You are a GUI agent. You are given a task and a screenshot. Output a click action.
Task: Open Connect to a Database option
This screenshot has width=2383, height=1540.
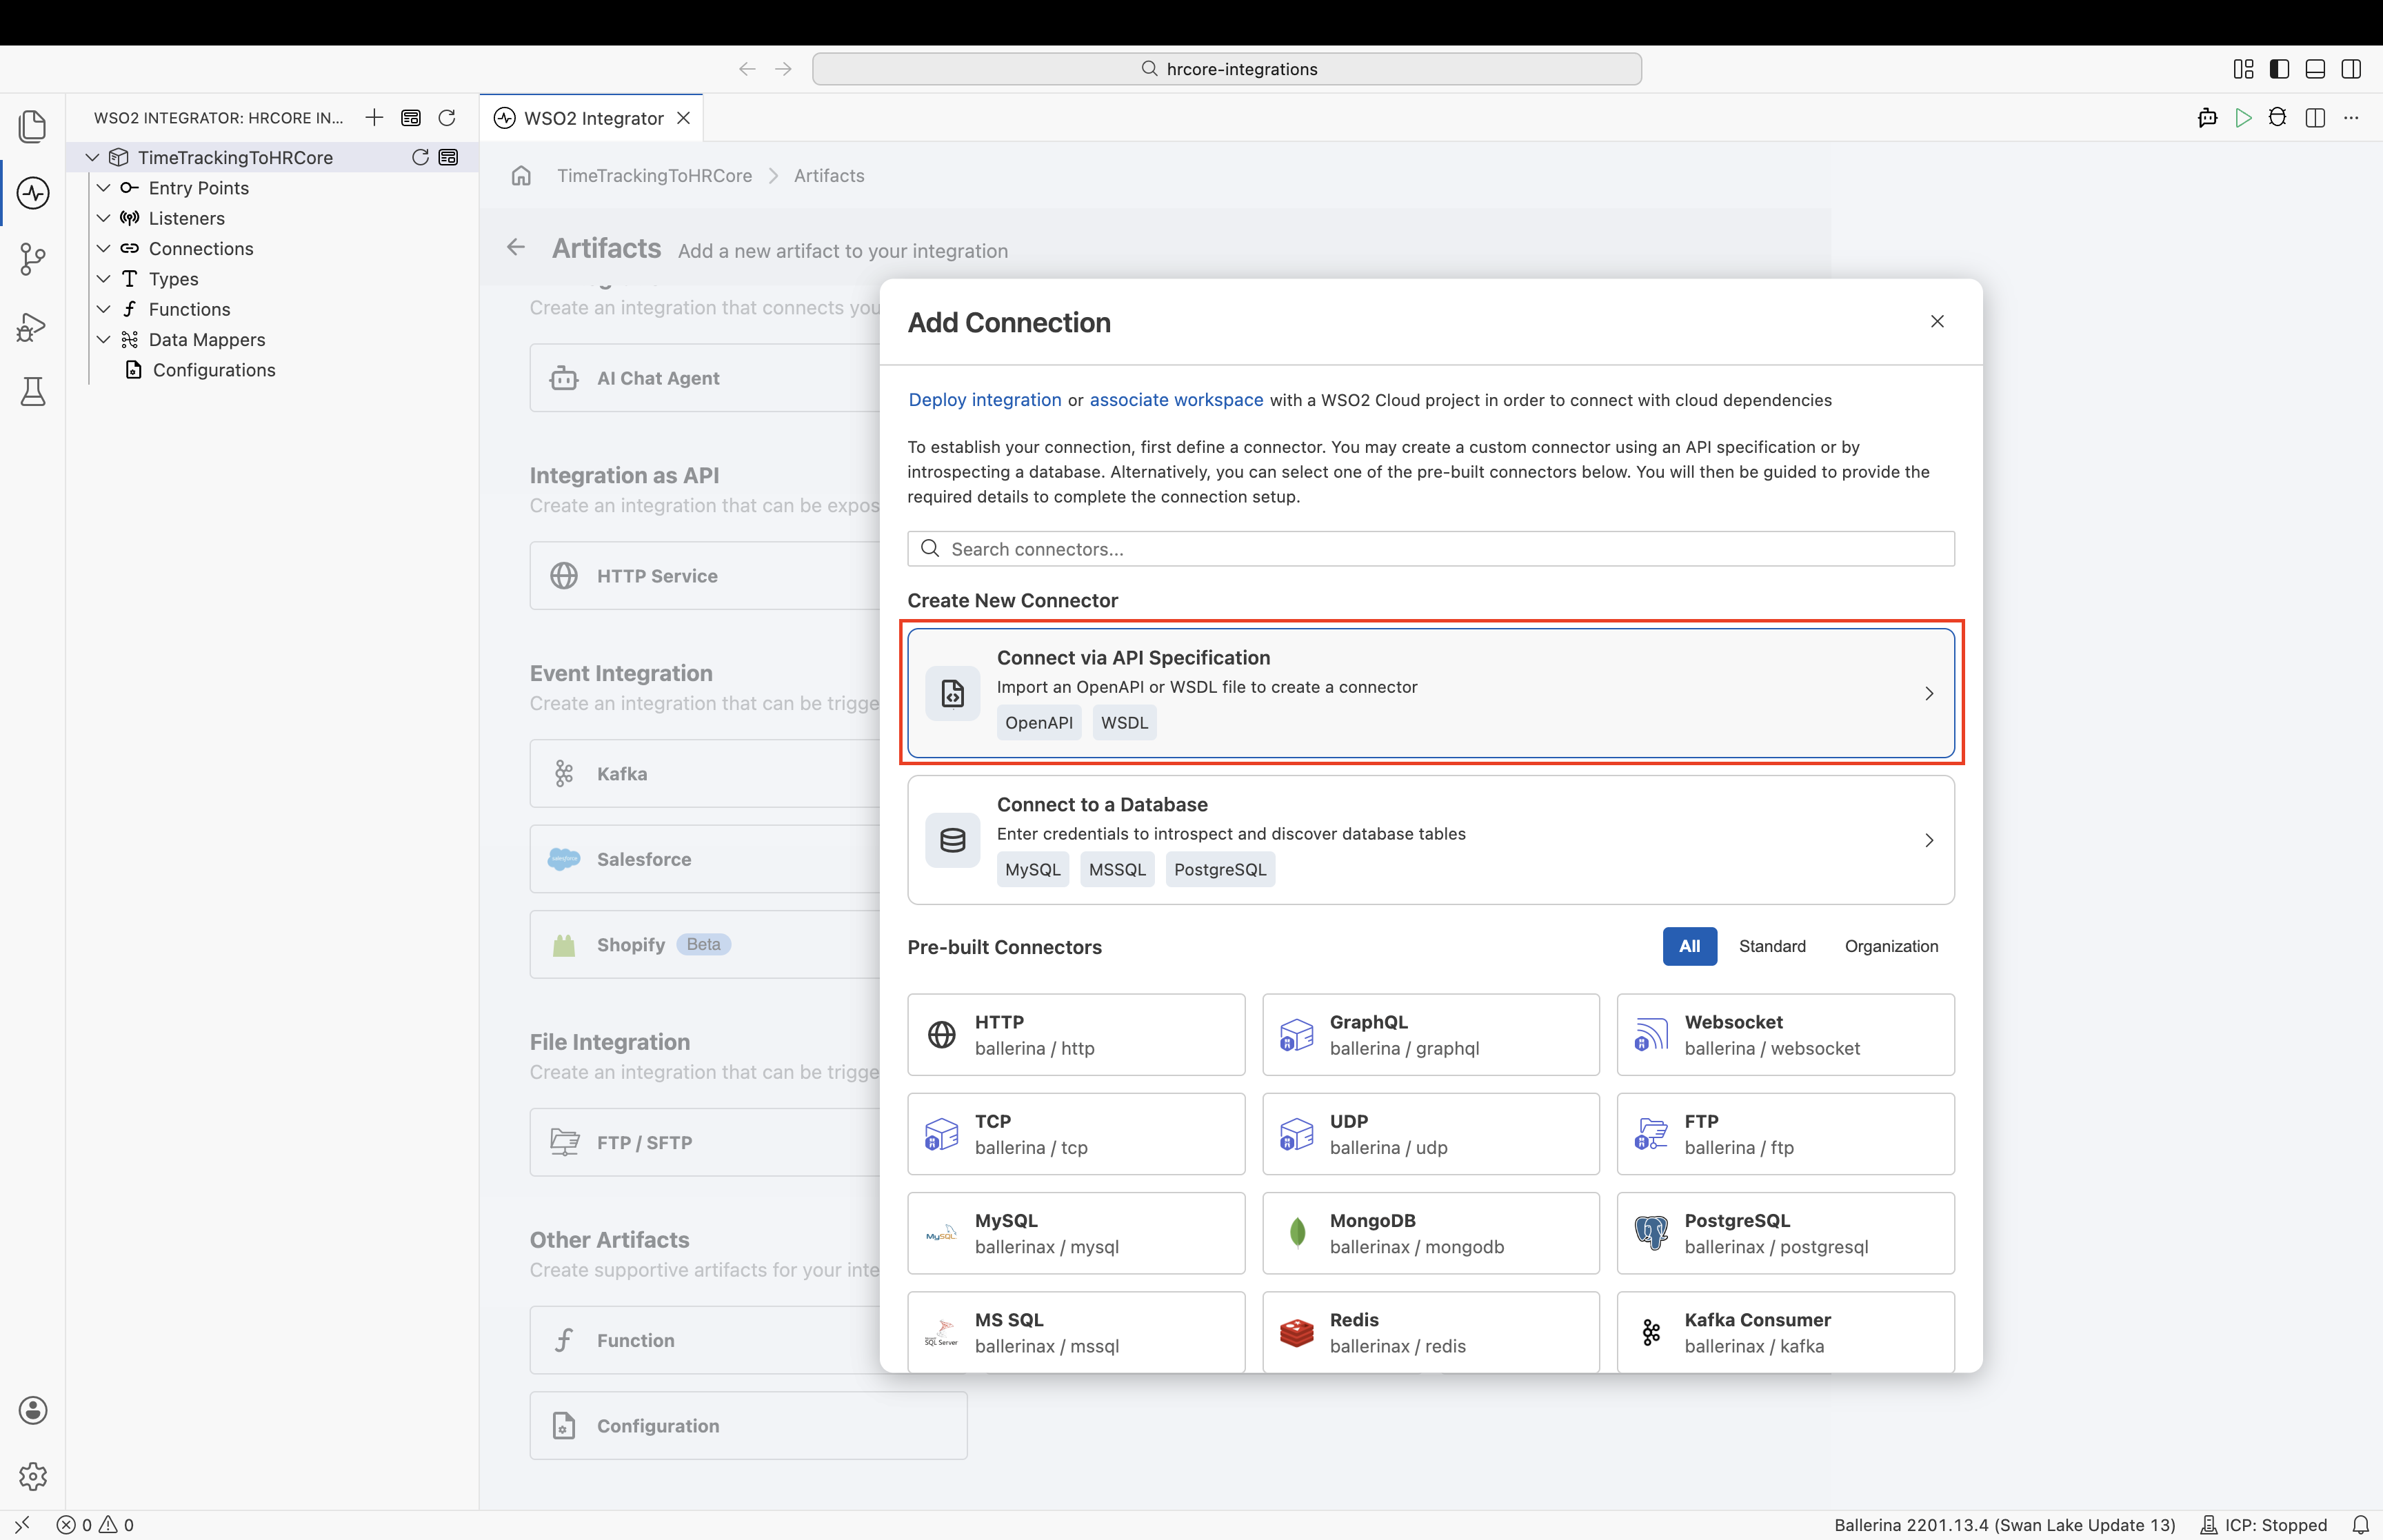tap(1430, 840)
